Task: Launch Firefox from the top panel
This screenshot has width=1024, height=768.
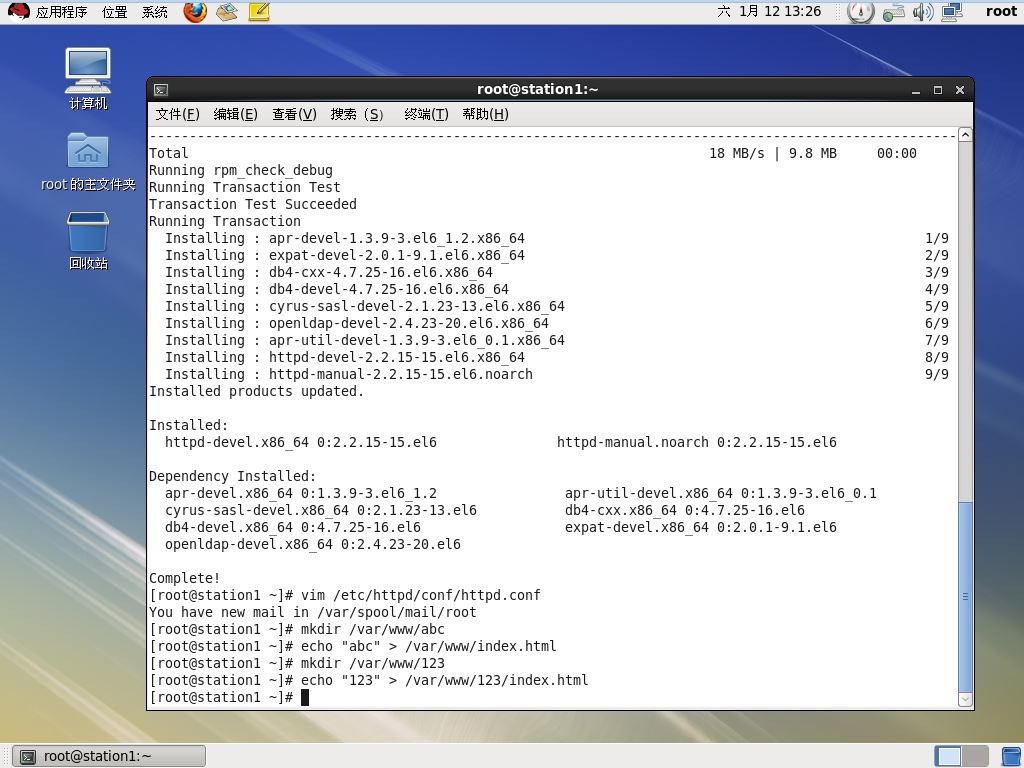Action: 195,12
